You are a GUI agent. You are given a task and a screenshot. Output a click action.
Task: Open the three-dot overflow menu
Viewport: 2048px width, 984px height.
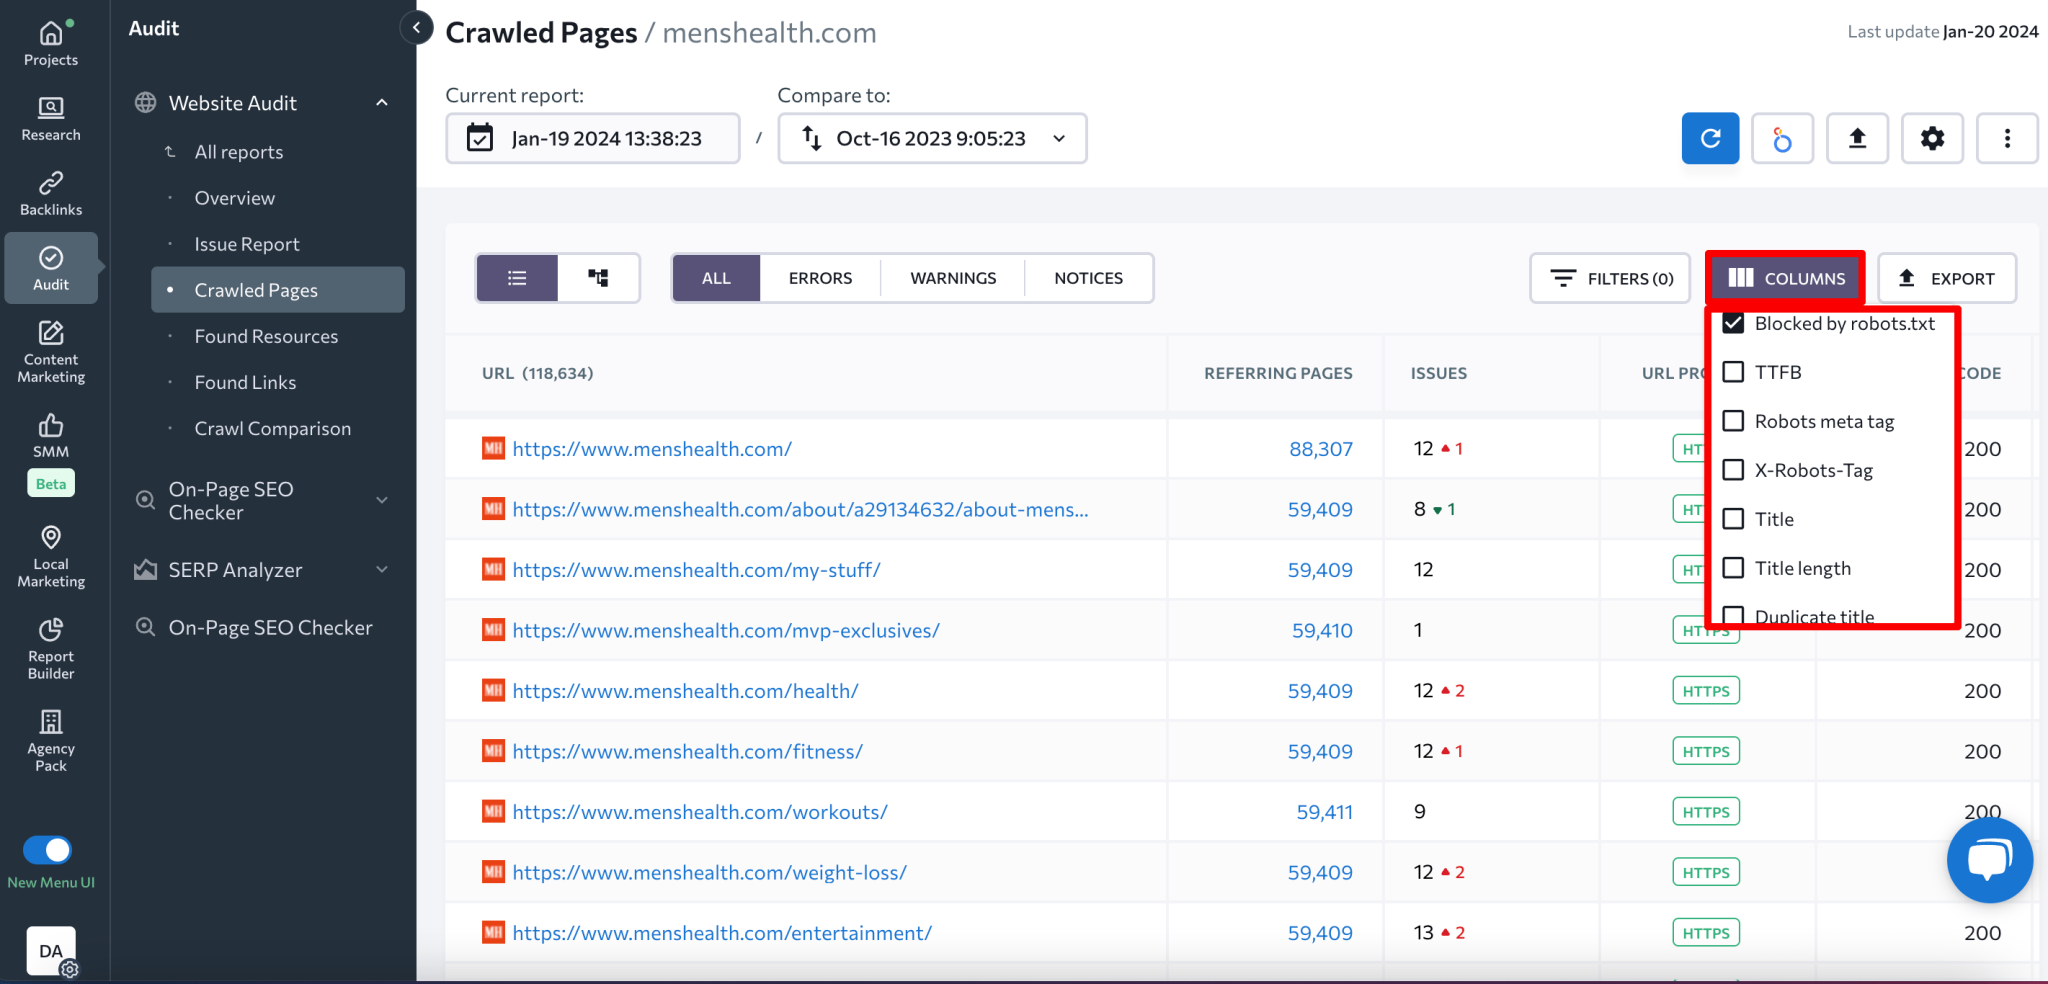click(x=2006, y=138)
